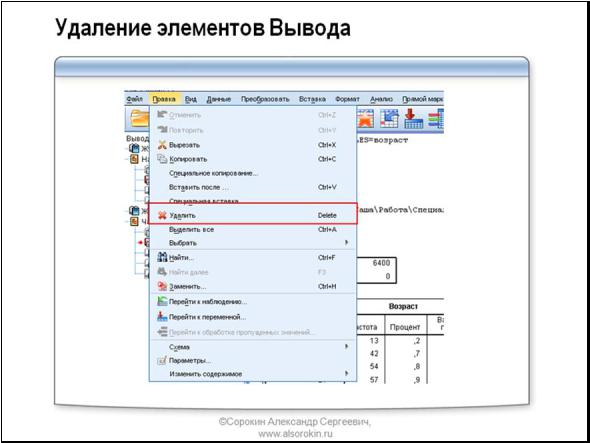The width and height of the screenshot is (590, 443).
Task: Expand the Схема submenu
Action: click(x=252, y=347)
